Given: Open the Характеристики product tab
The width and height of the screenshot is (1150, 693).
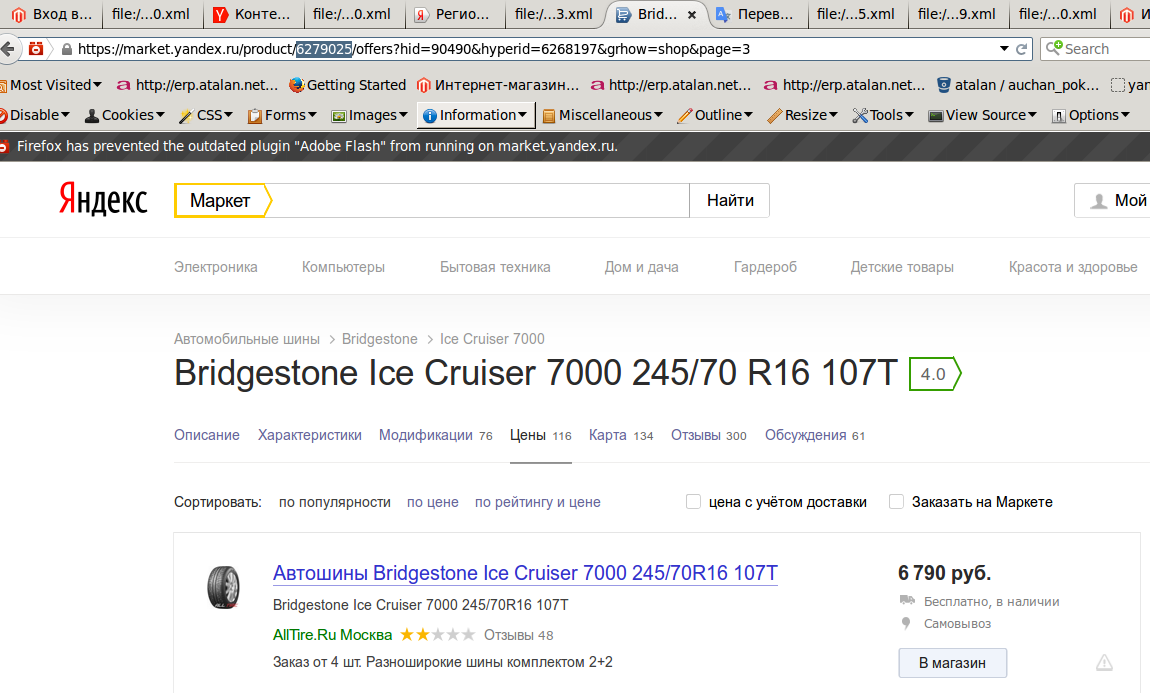Looking at the screenshot, I should pyautogui.click(x=310, y=435).
